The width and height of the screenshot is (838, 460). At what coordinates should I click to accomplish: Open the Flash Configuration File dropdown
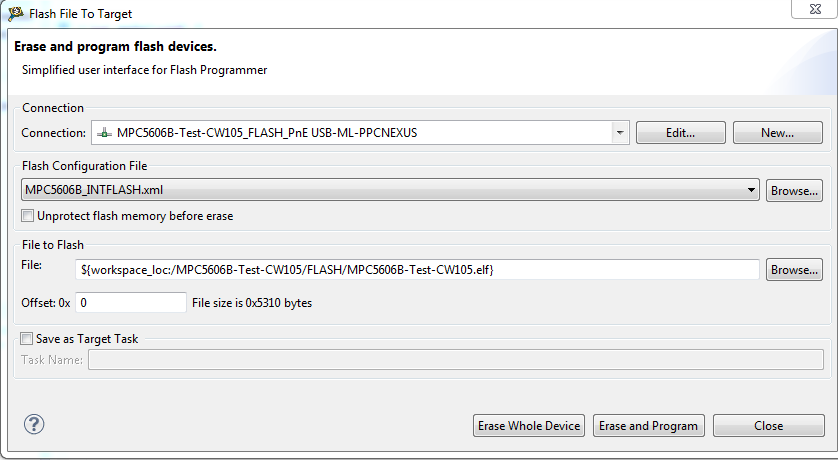tap(751, 190)
